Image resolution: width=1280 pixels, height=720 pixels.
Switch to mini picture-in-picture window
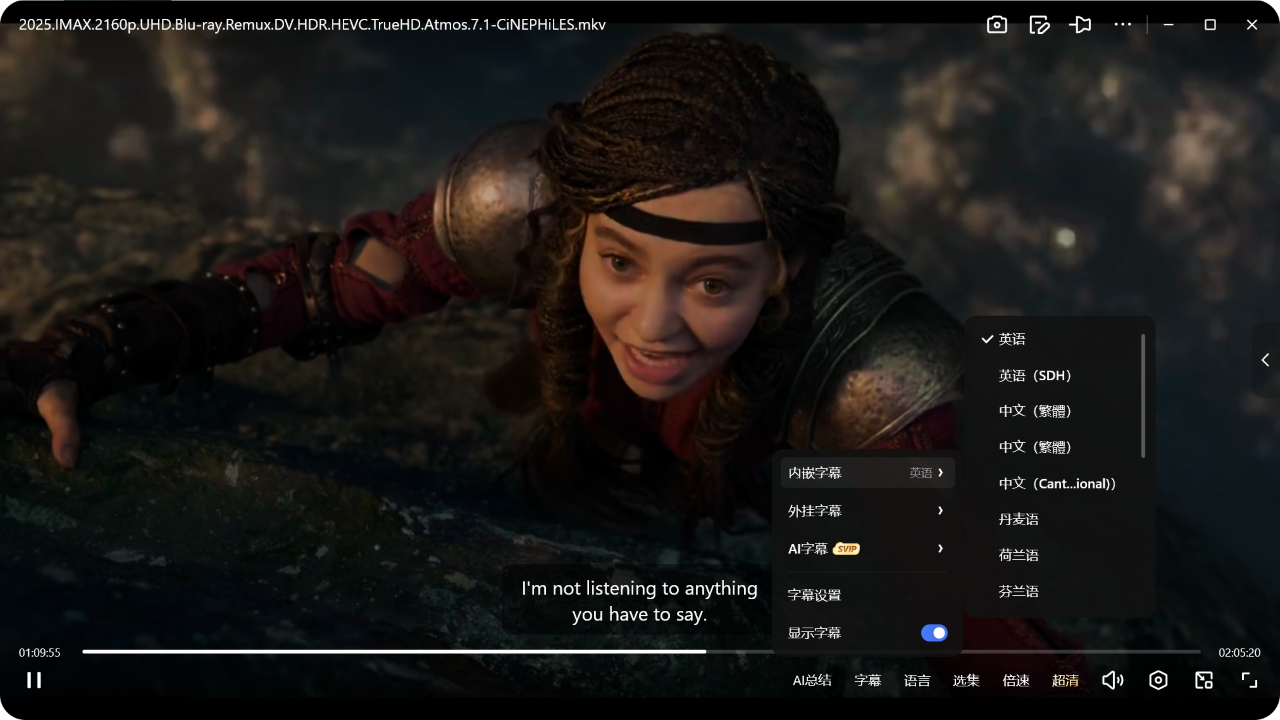click(1204, 680)
